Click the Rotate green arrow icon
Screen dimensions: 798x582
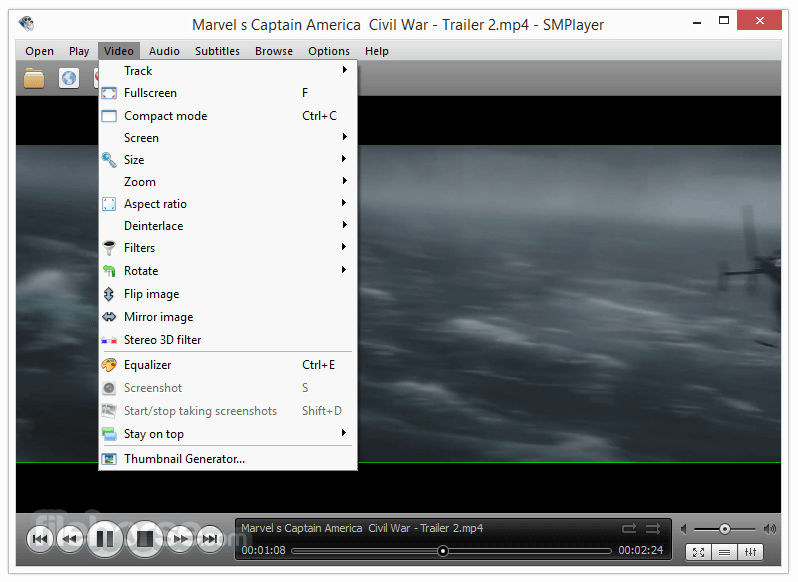pyautogui.click(x=109, y=271)
